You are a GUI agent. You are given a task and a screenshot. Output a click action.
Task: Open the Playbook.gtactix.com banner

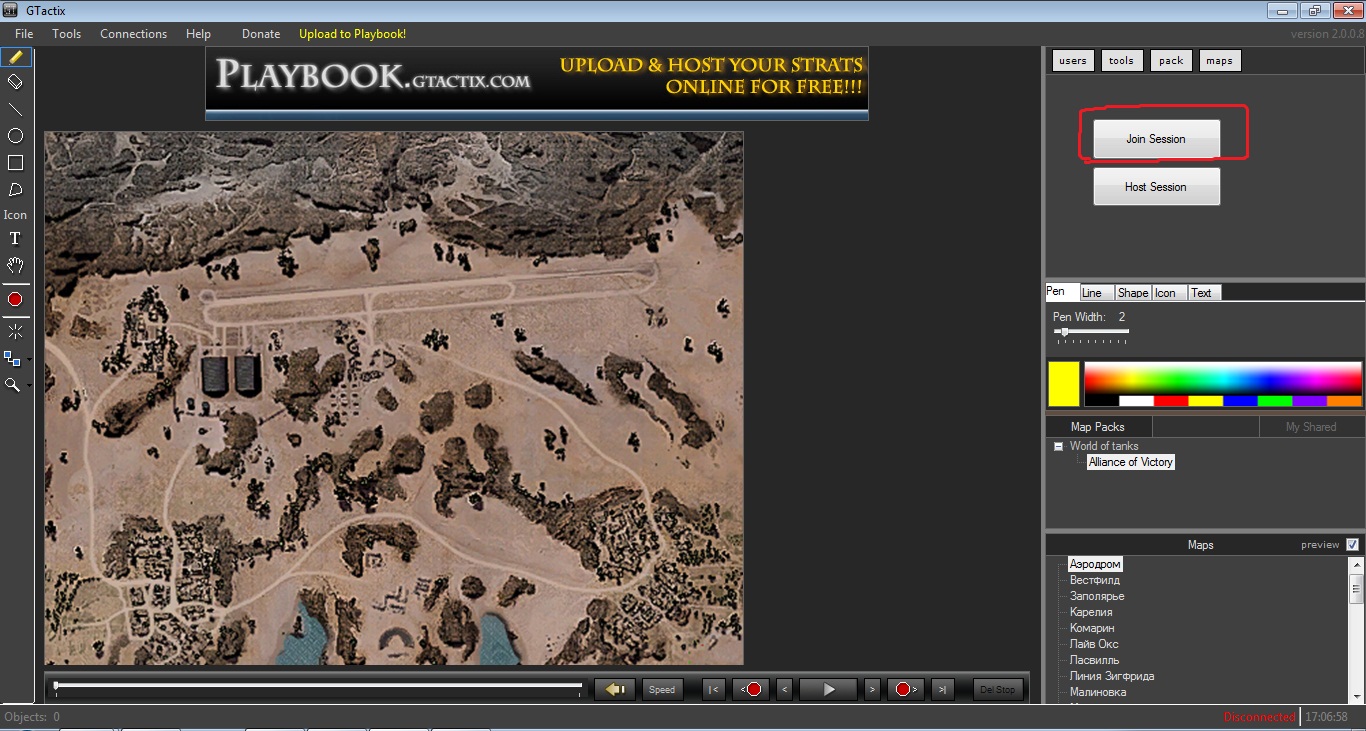(x=537, y=82)
